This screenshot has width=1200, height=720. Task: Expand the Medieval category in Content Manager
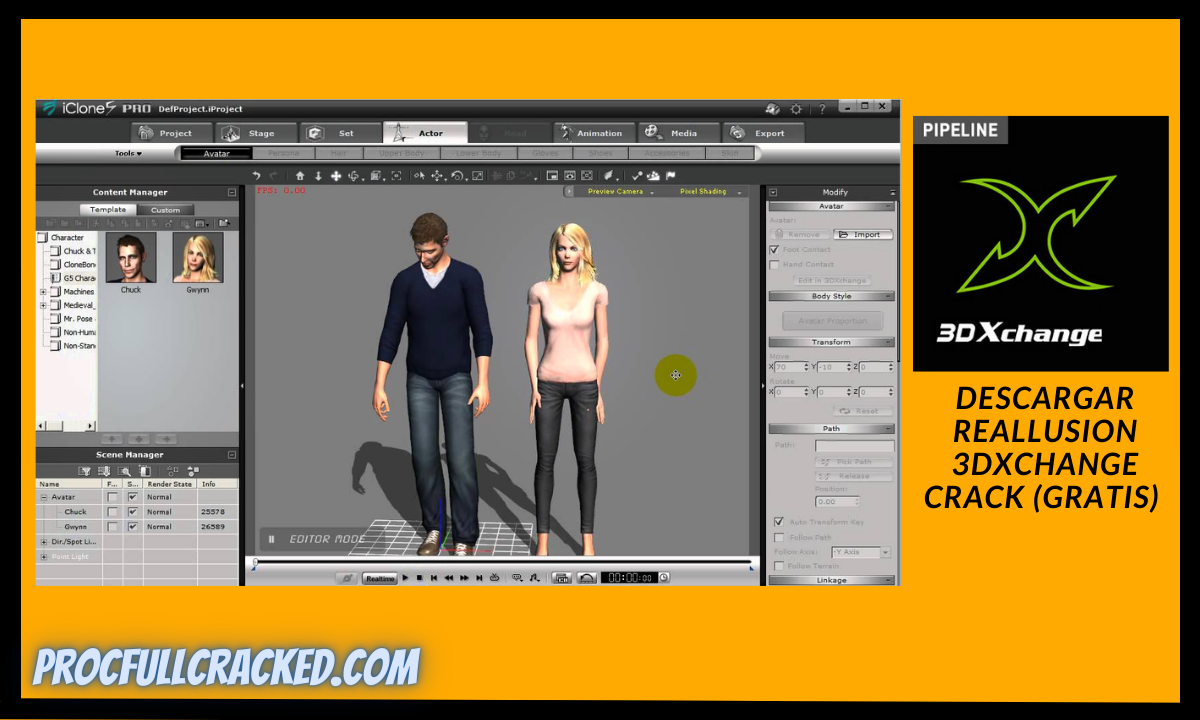coord(43,304)
